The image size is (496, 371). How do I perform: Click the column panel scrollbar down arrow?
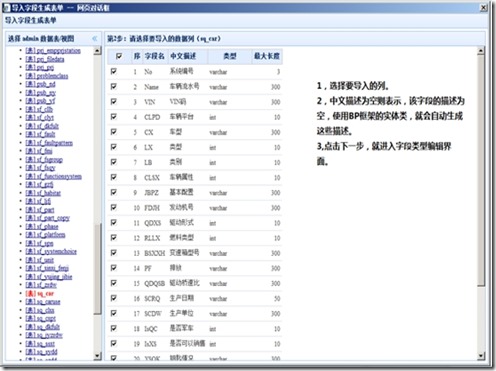[x=481, y=356]
